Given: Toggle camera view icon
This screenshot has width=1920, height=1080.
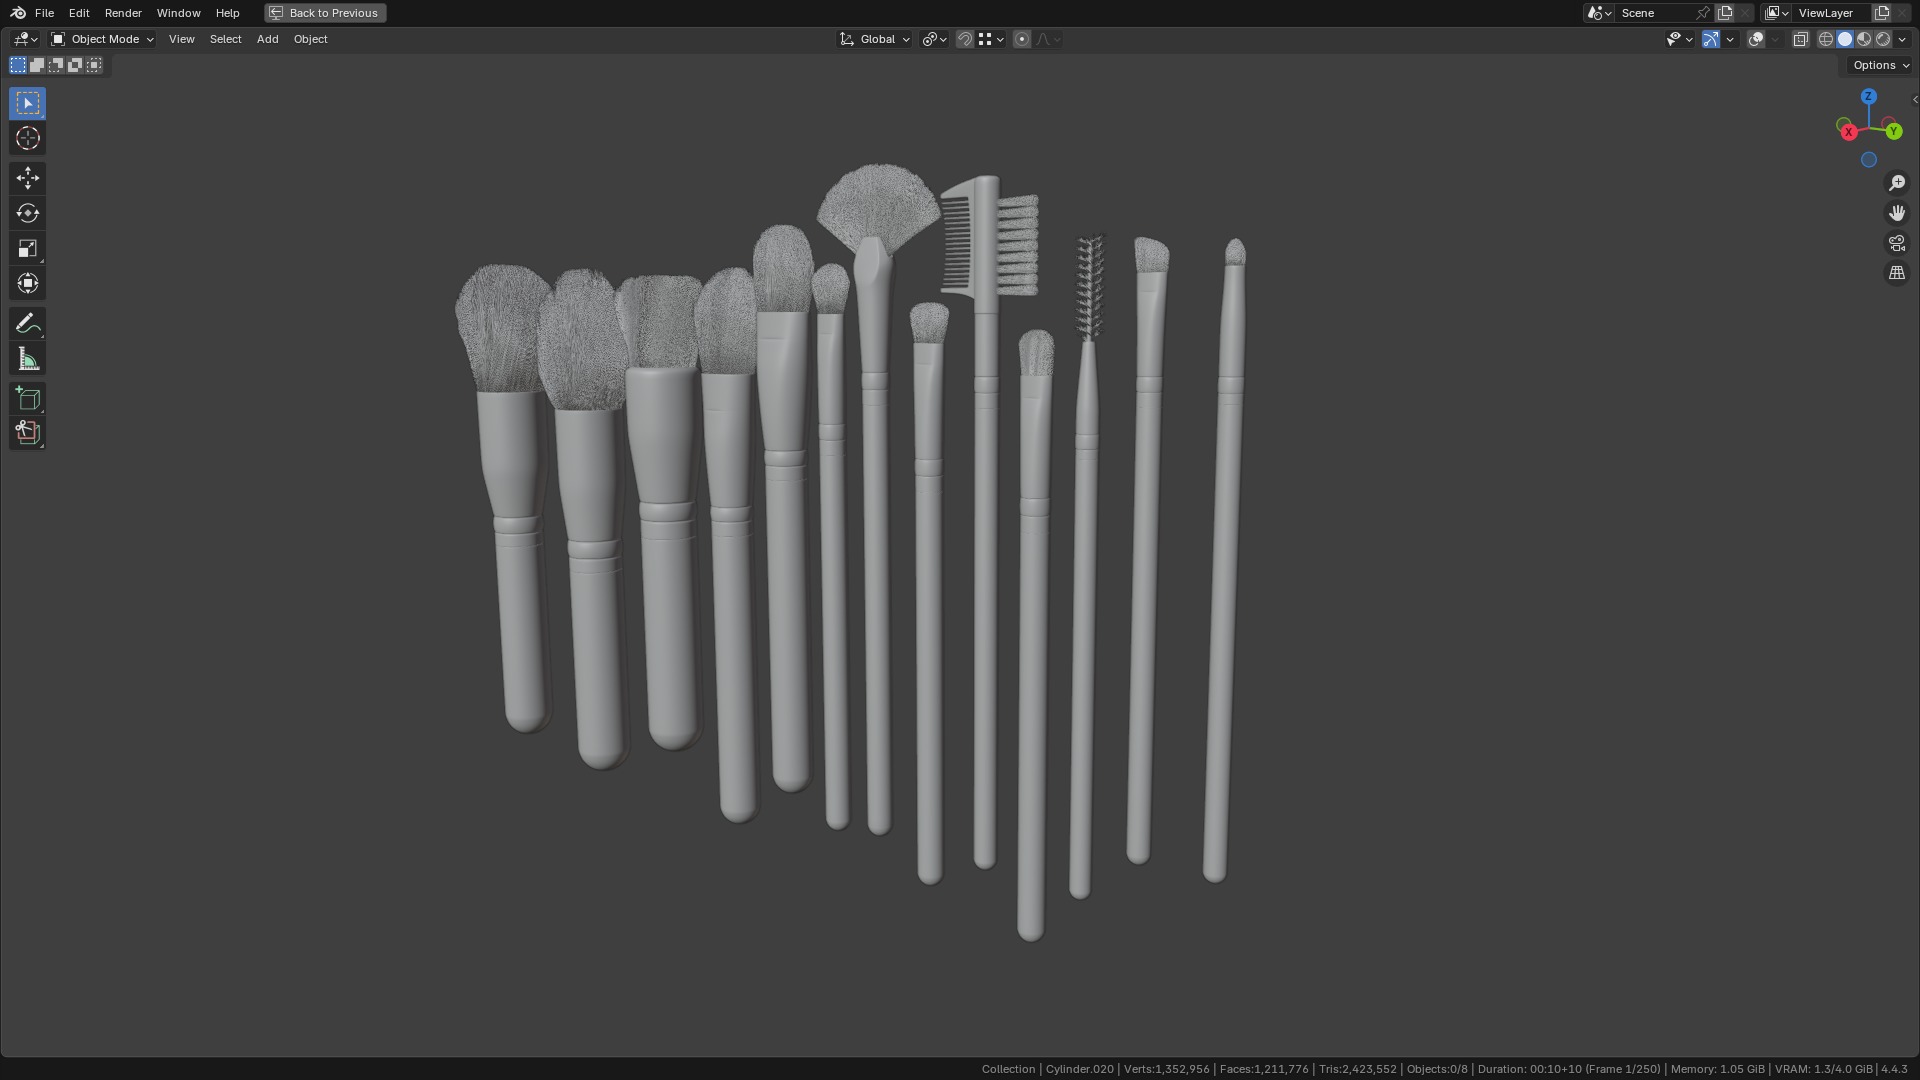Looking at the screenshot, I should pyautogui.click(x=1896, y=243).
